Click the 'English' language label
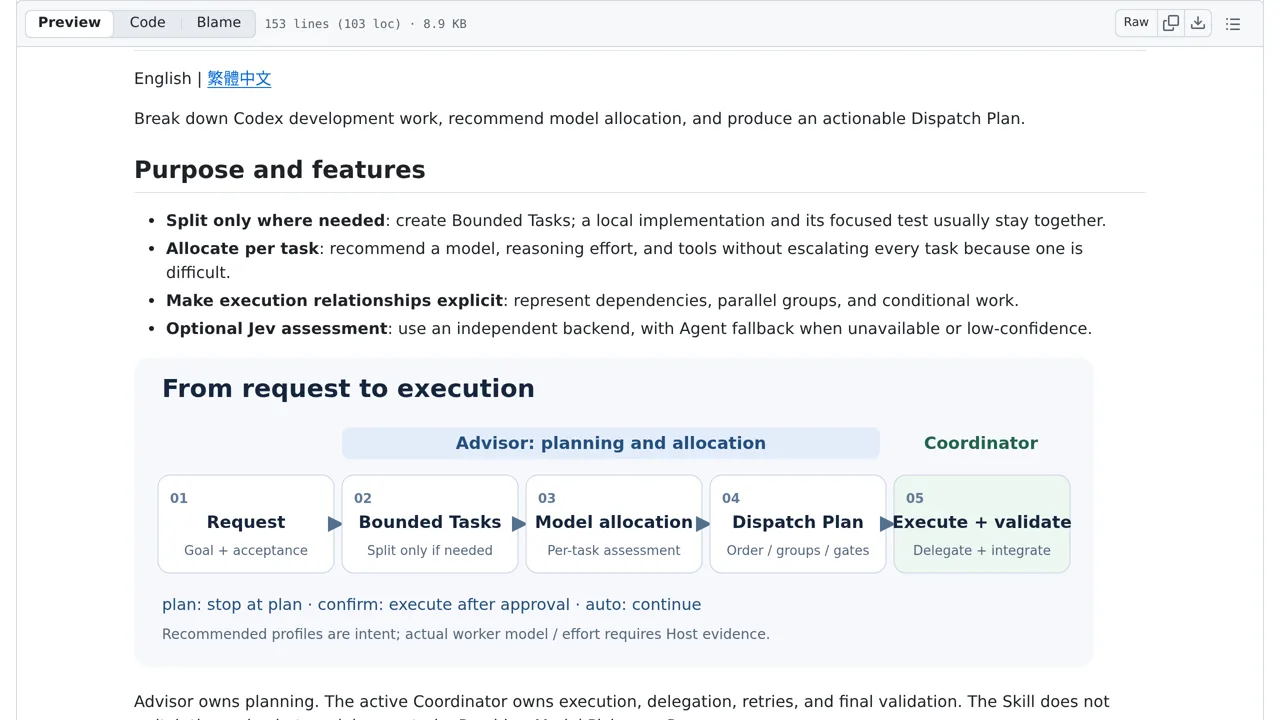The image size is (1280, 720). [163, 79]
